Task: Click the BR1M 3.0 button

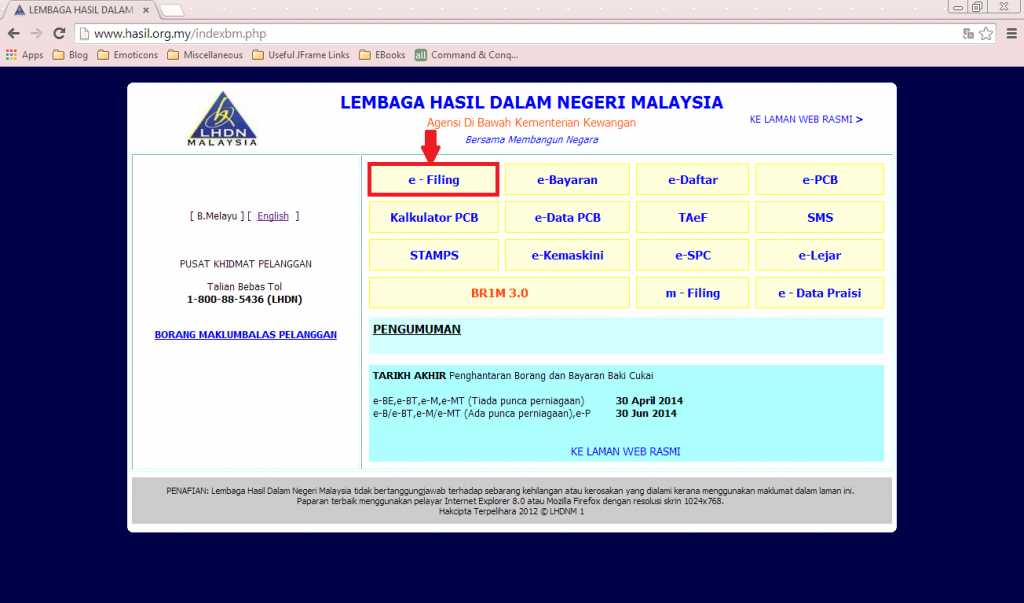Action: tap(499, 293)
